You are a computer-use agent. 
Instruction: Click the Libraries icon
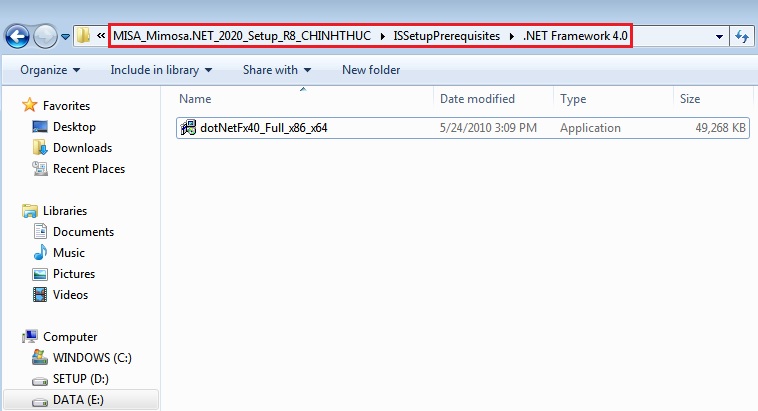[x=29, y=211]
